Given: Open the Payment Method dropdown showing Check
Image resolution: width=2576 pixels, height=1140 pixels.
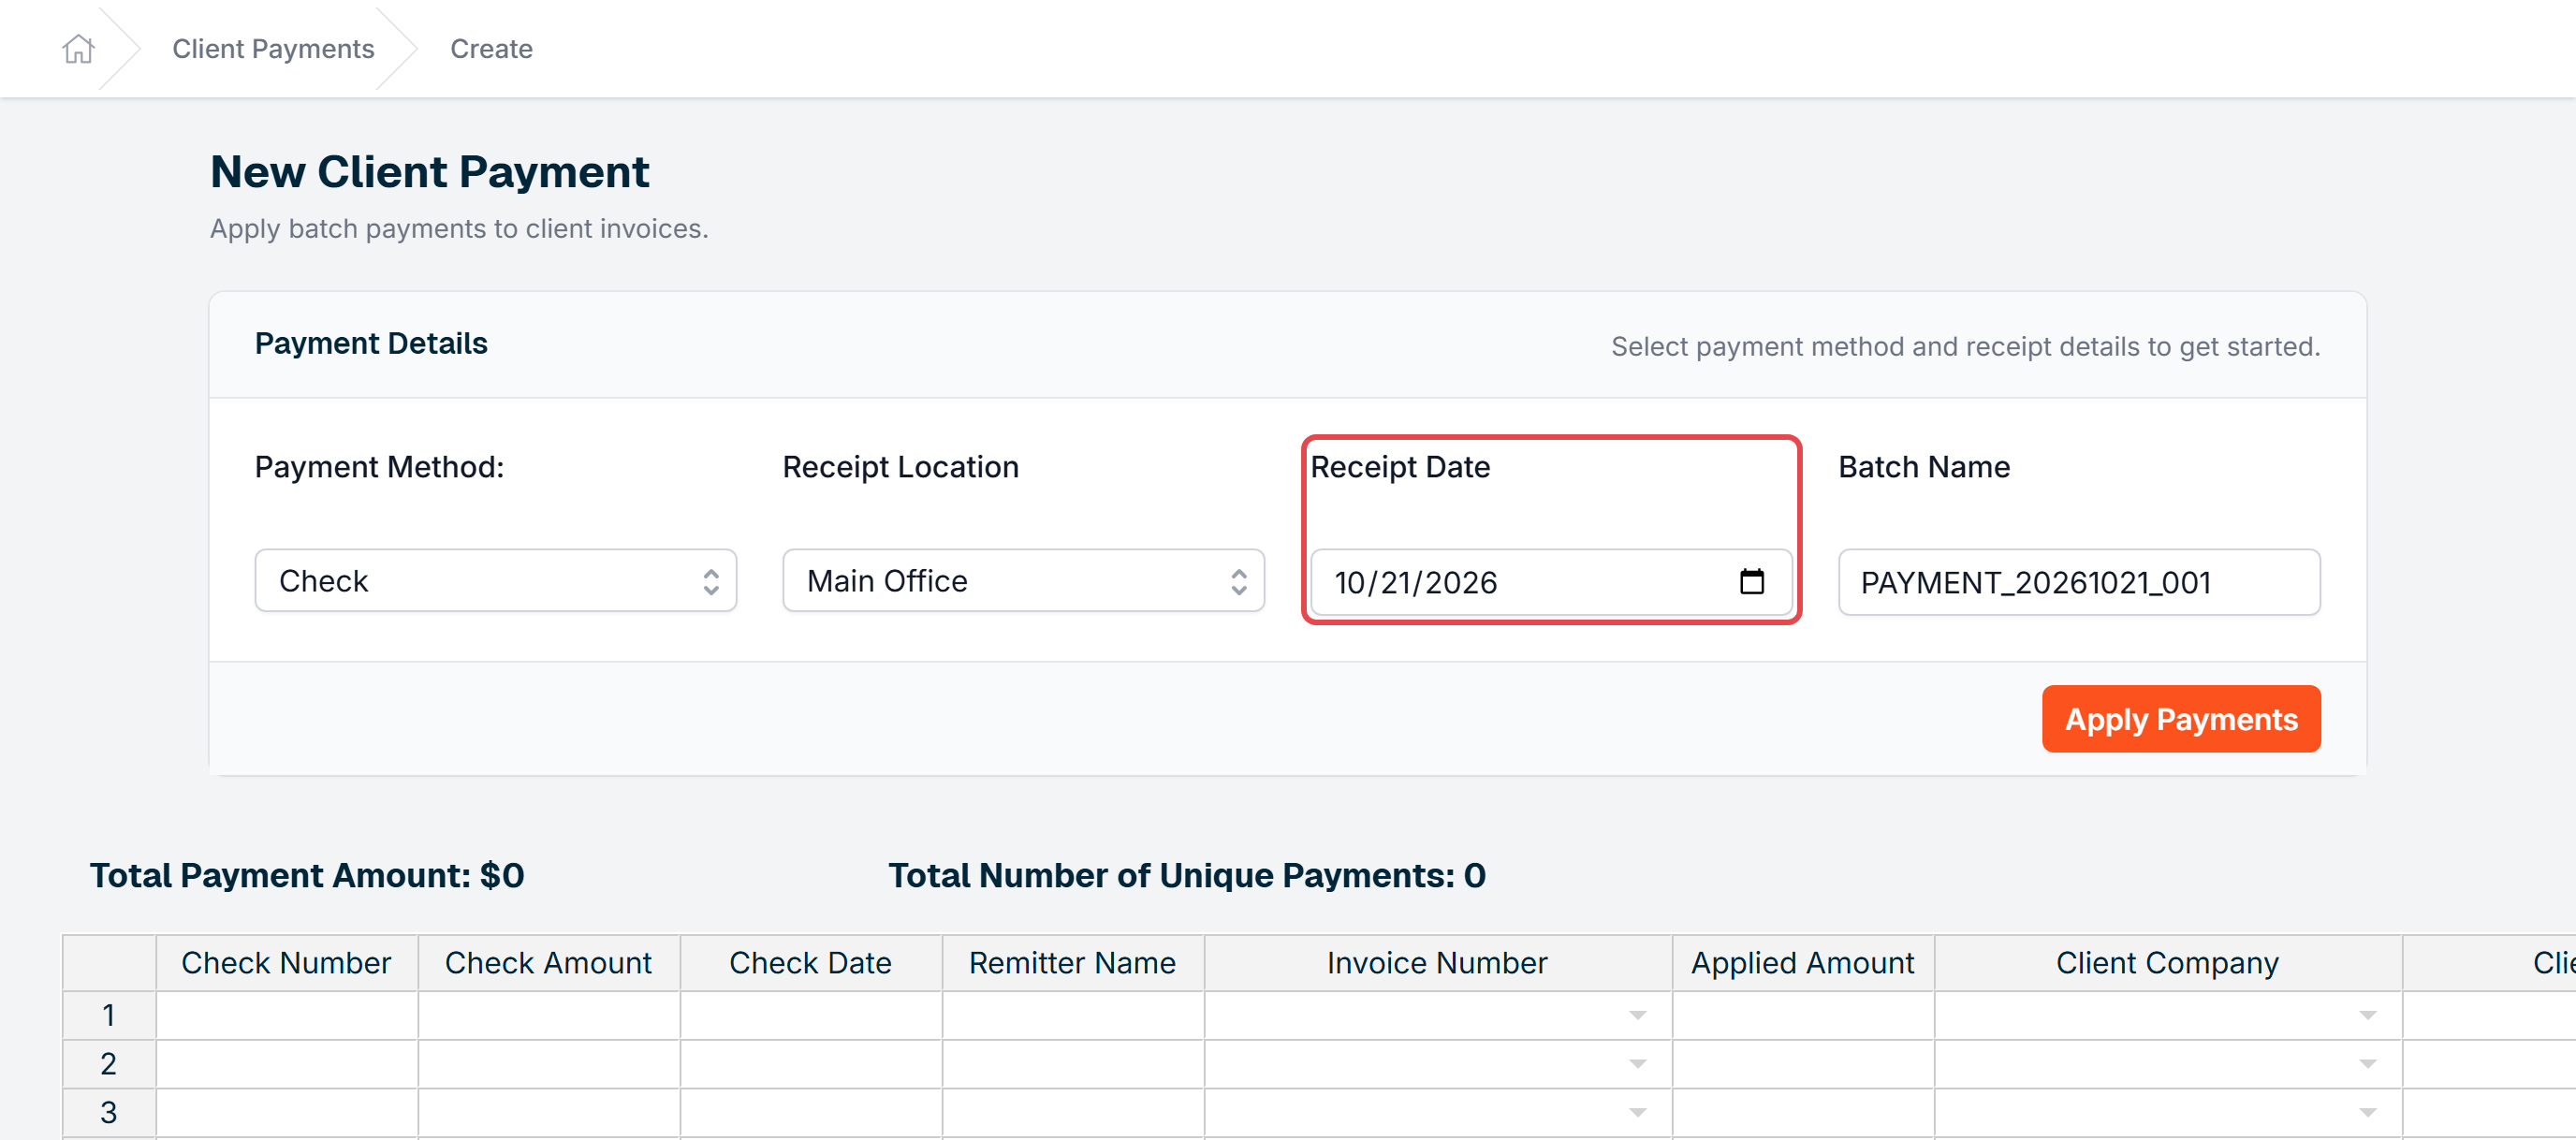Looking at the screenshot, I should point(495,581).
